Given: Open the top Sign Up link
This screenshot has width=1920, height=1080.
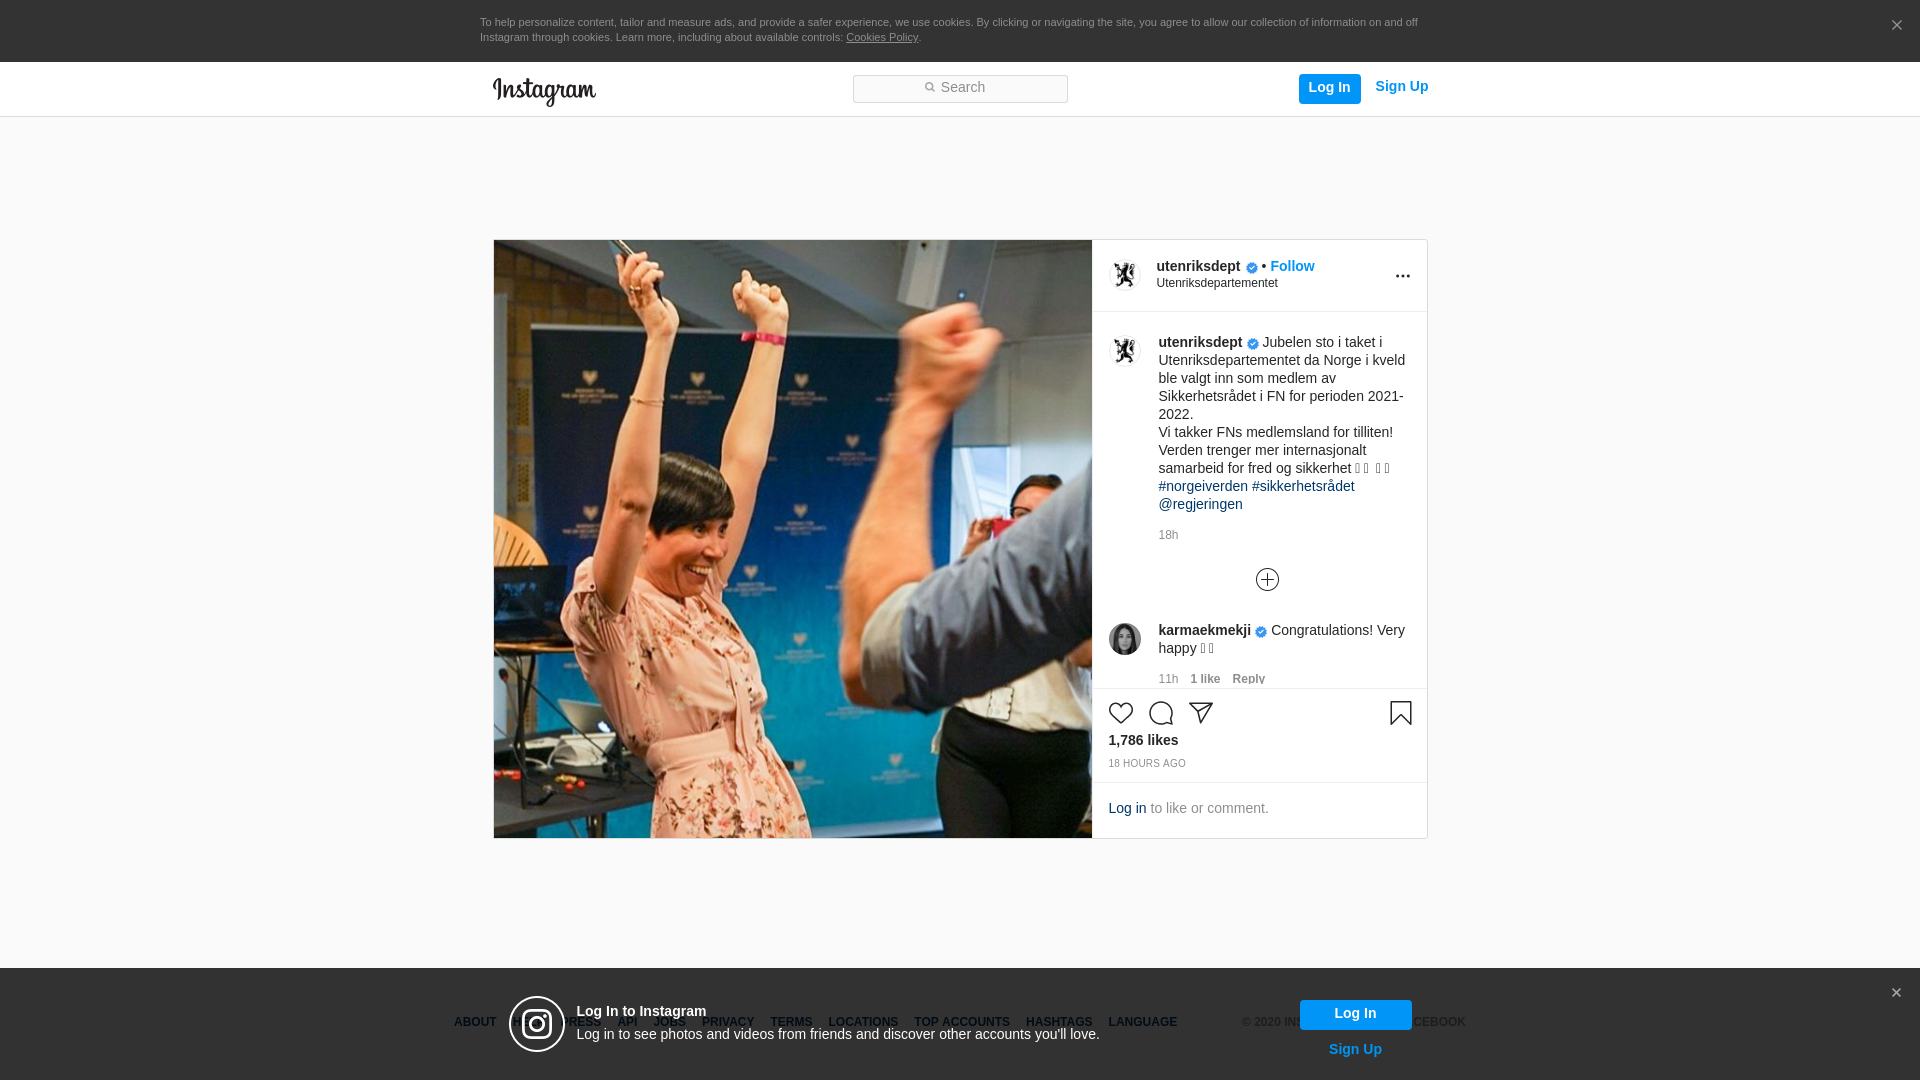Looking at the screenshot, I should pyautogui.click(x=1401, y=86).
